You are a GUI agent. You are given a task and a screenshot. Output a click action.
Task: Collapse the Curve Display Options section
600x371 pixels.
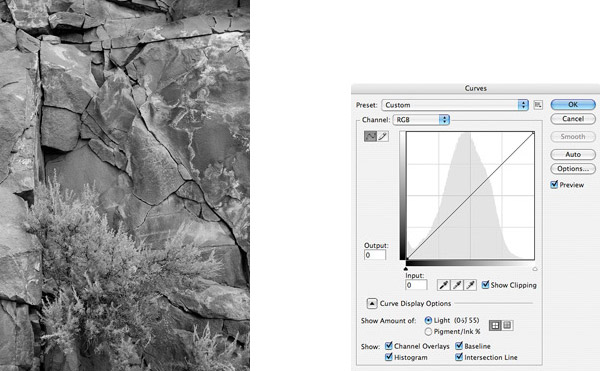(372, 304)
